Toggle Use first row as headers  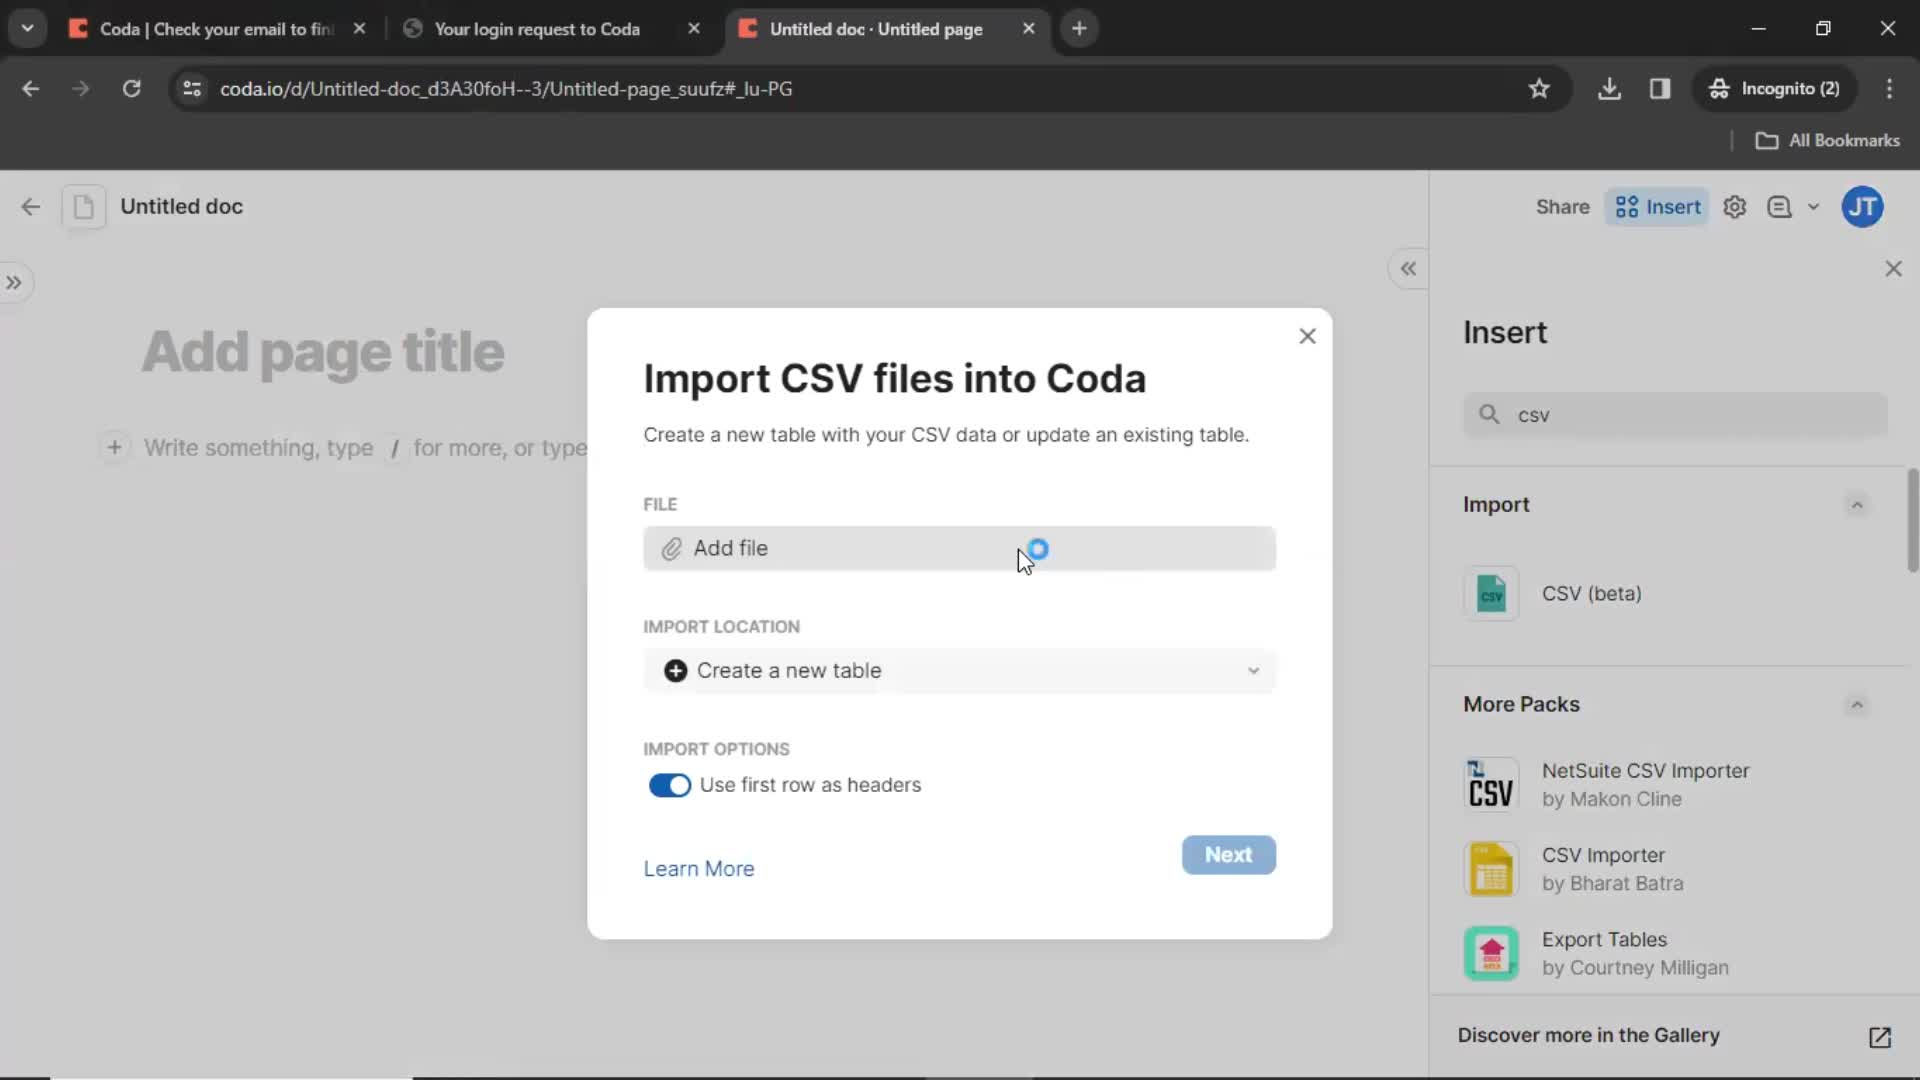(x=669, y=785)
